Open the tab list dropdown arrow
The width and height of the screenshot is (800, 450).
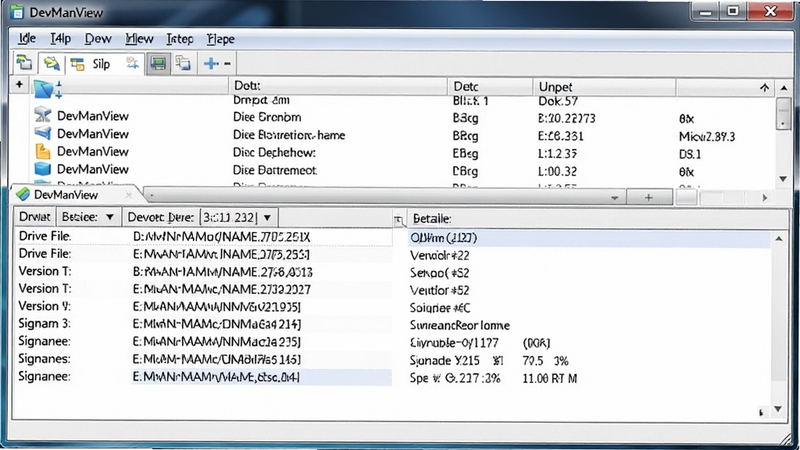coord(615,197)
